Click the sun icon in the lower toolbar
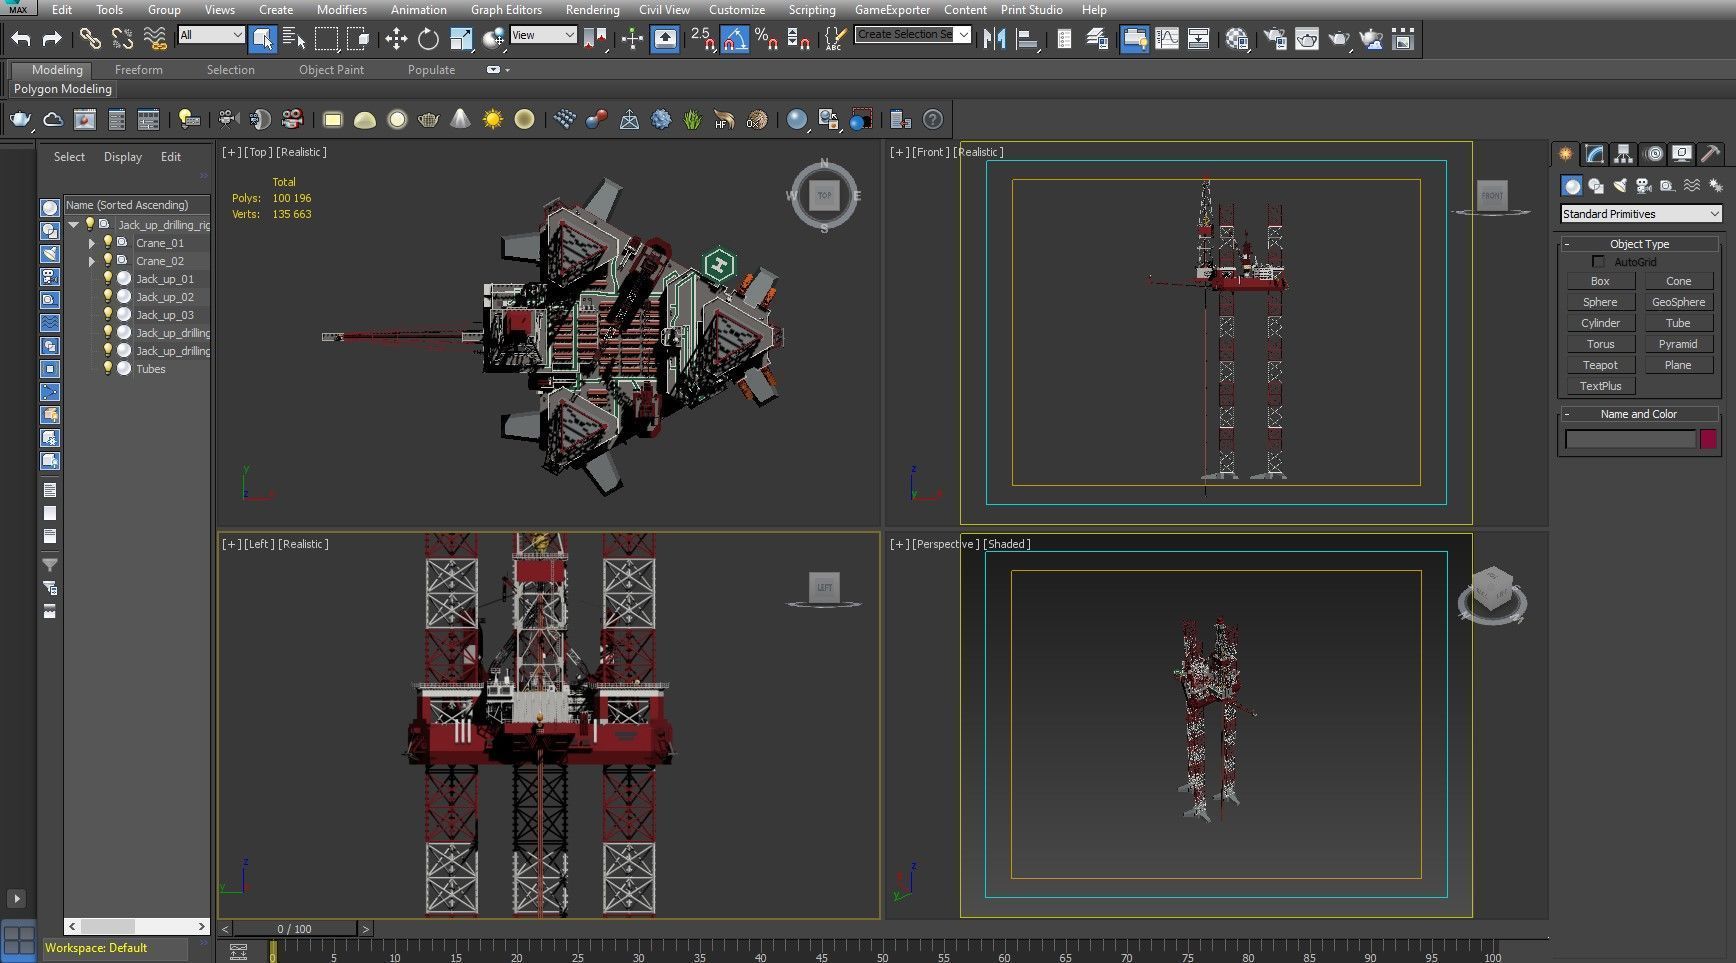 click(x=492, y=120)
